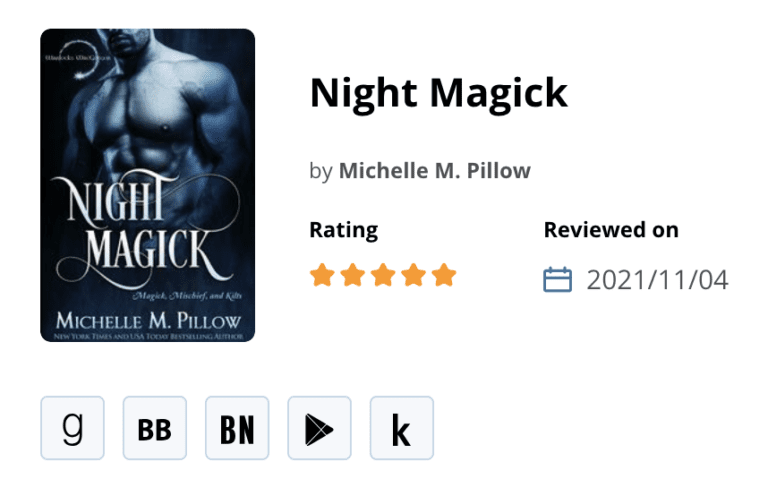Select the first rating star

[x=322, y=275]
